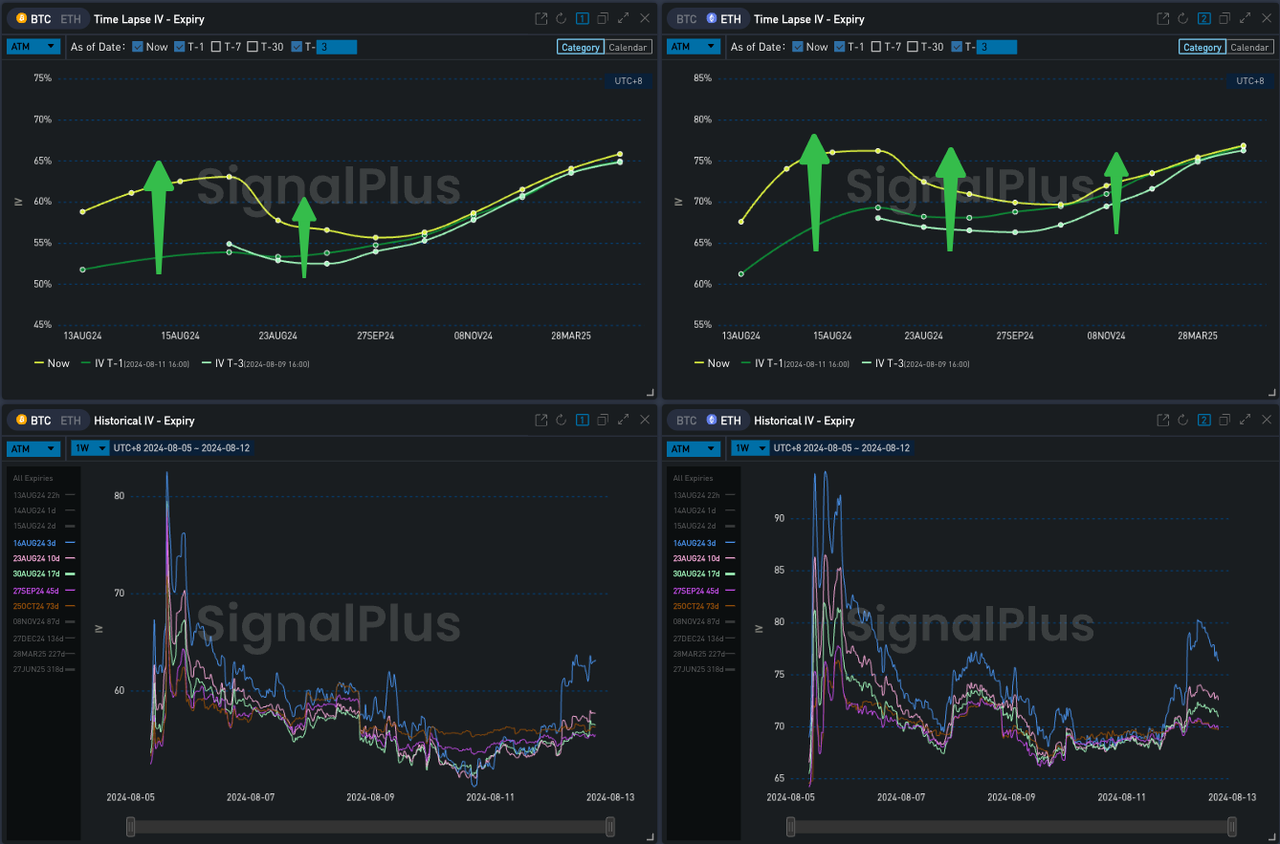Duplicate the ETH Time Lapse IV panel
This screenshot has width=1280, height=844.
pyautogui.click(x=1225, y=19)
